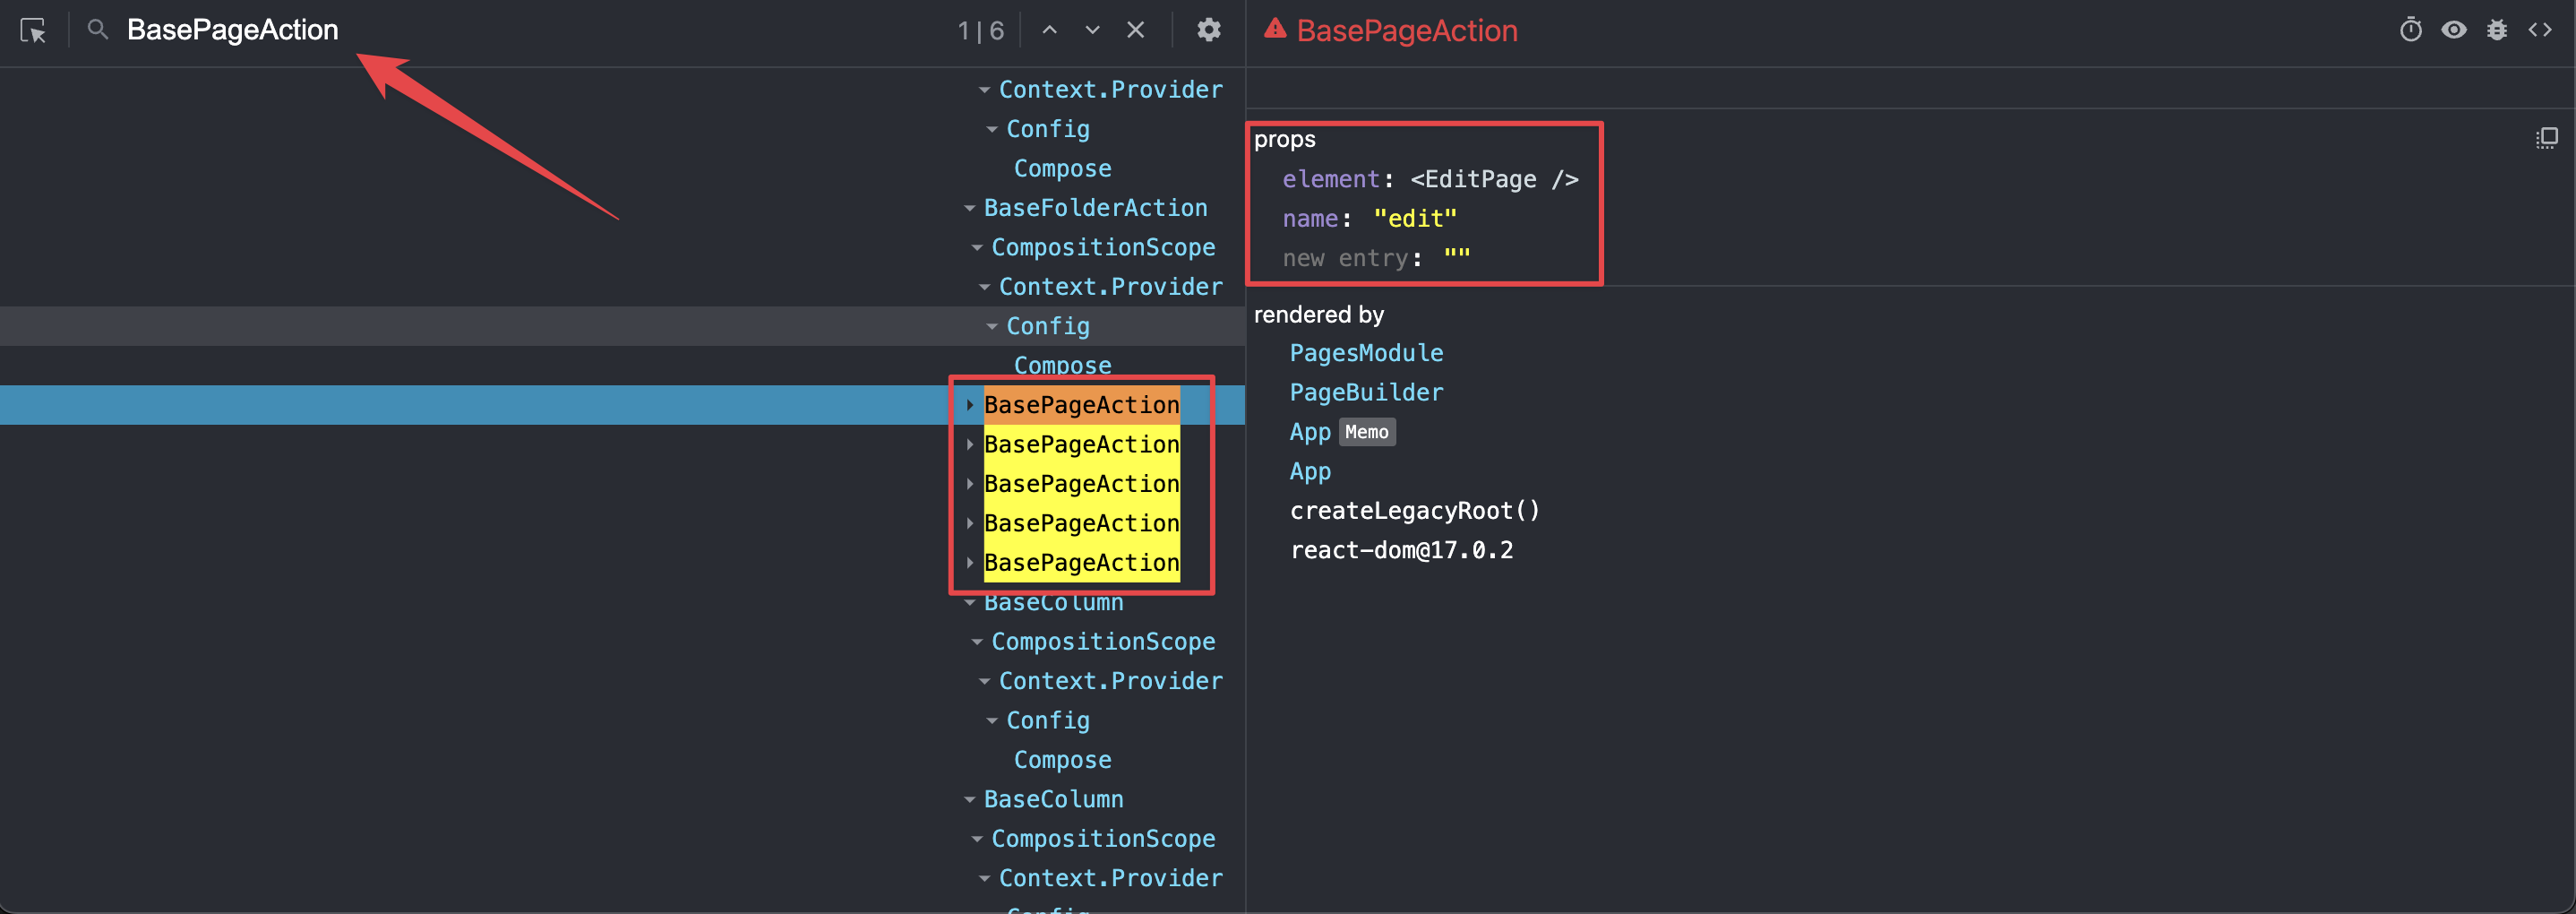Go to previous search result with up arrow
The image size is (2576, 914).
pyautogui.click(x=1049, y=30)
